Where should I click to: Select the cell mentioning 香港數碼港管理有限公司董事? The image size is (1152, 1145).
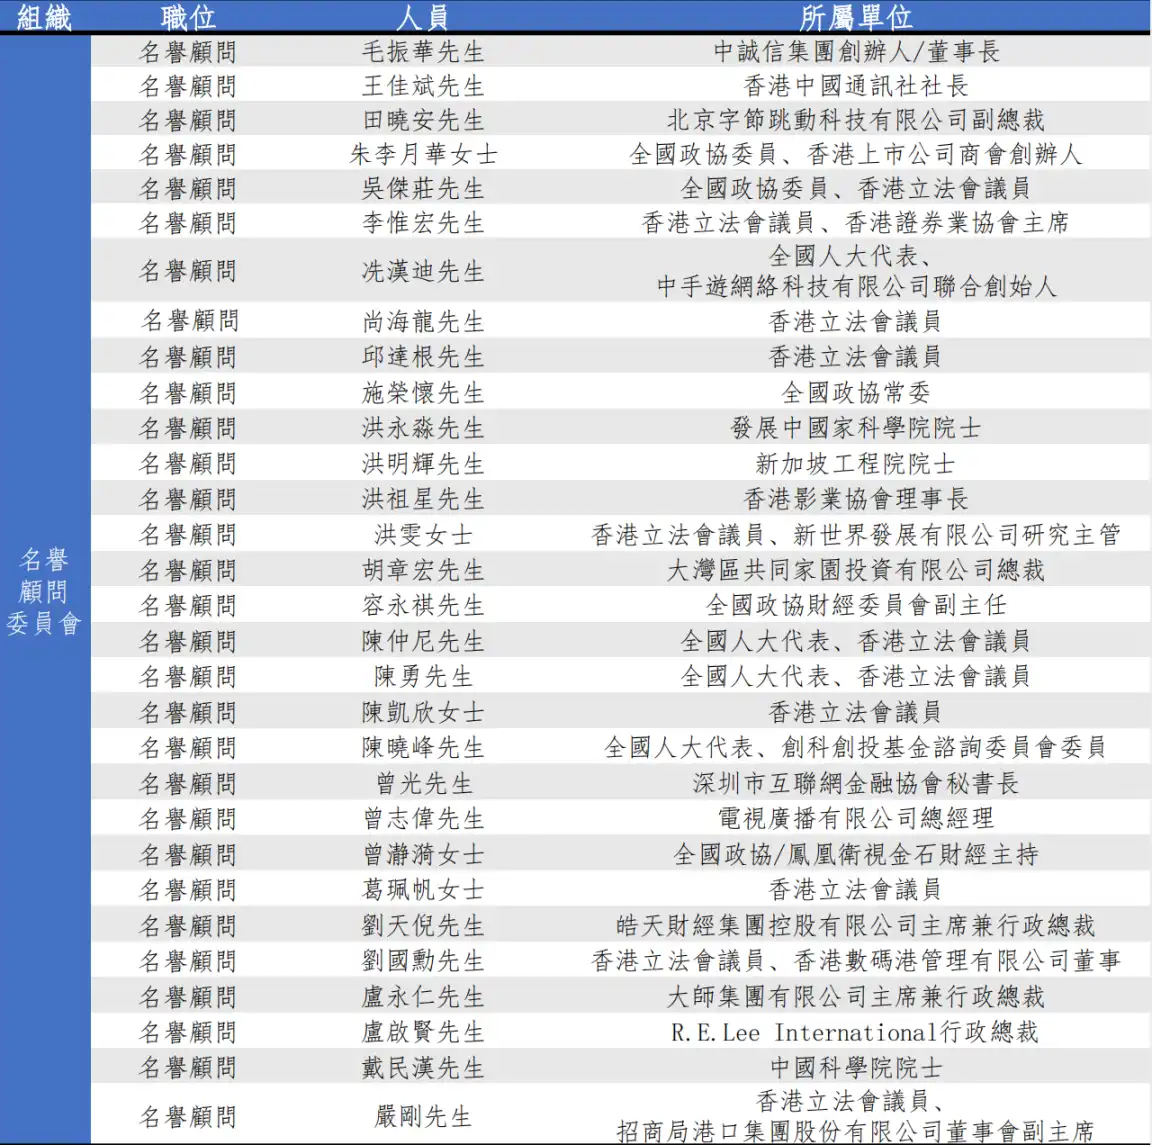pyautogui.click(x=857, y=961)
